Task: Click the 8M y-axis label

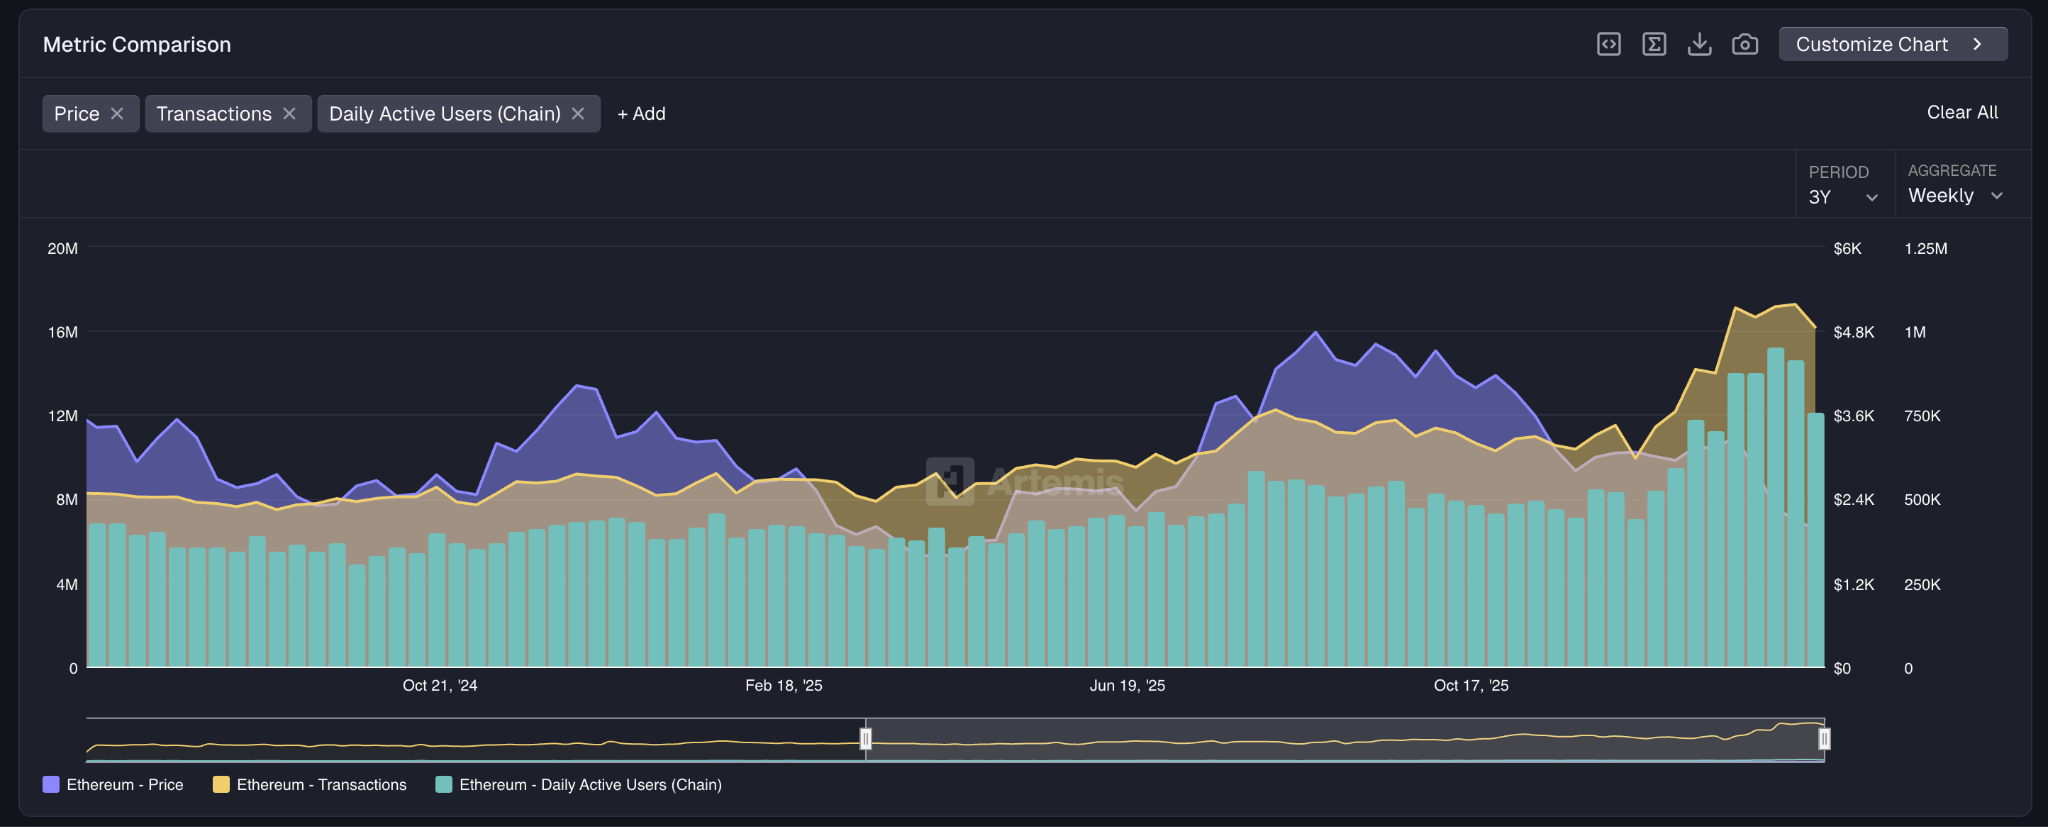Action: (x=67, y=500)
